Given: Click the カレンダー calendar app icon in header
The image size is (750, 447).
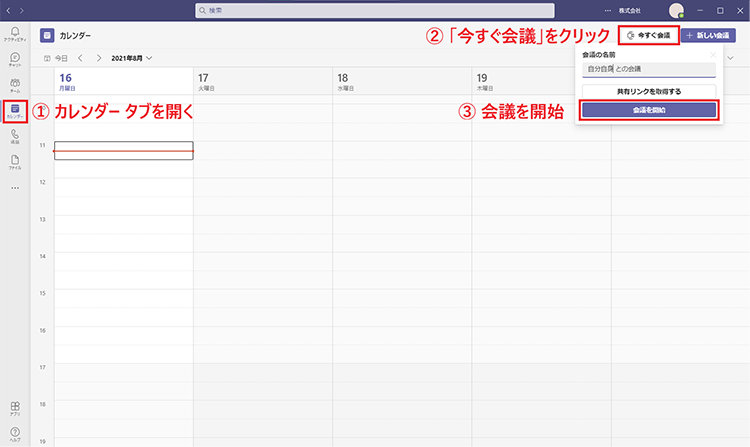Looking at the screenshot, I should 47,35.
